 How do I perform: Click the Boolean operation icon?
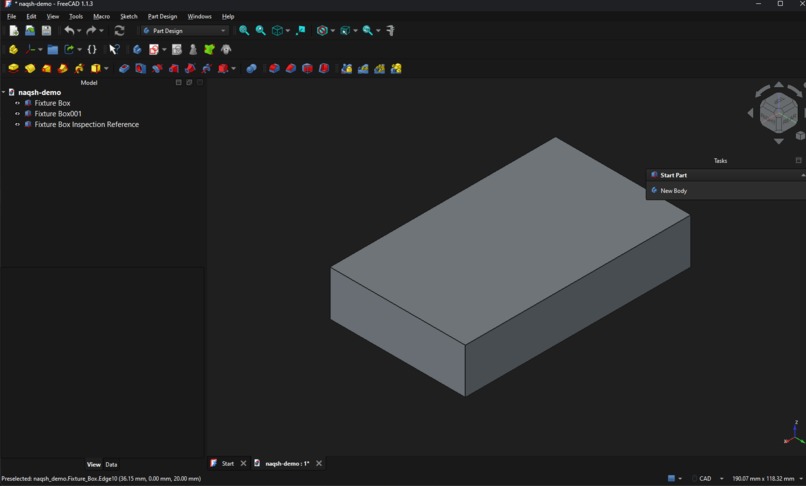[251, 68]
